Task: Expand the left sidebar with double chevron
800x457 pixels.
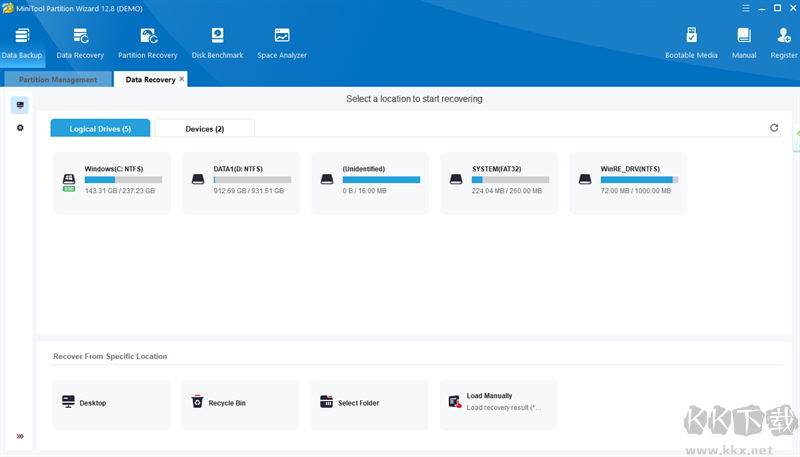Action: (x=20, y=436)
